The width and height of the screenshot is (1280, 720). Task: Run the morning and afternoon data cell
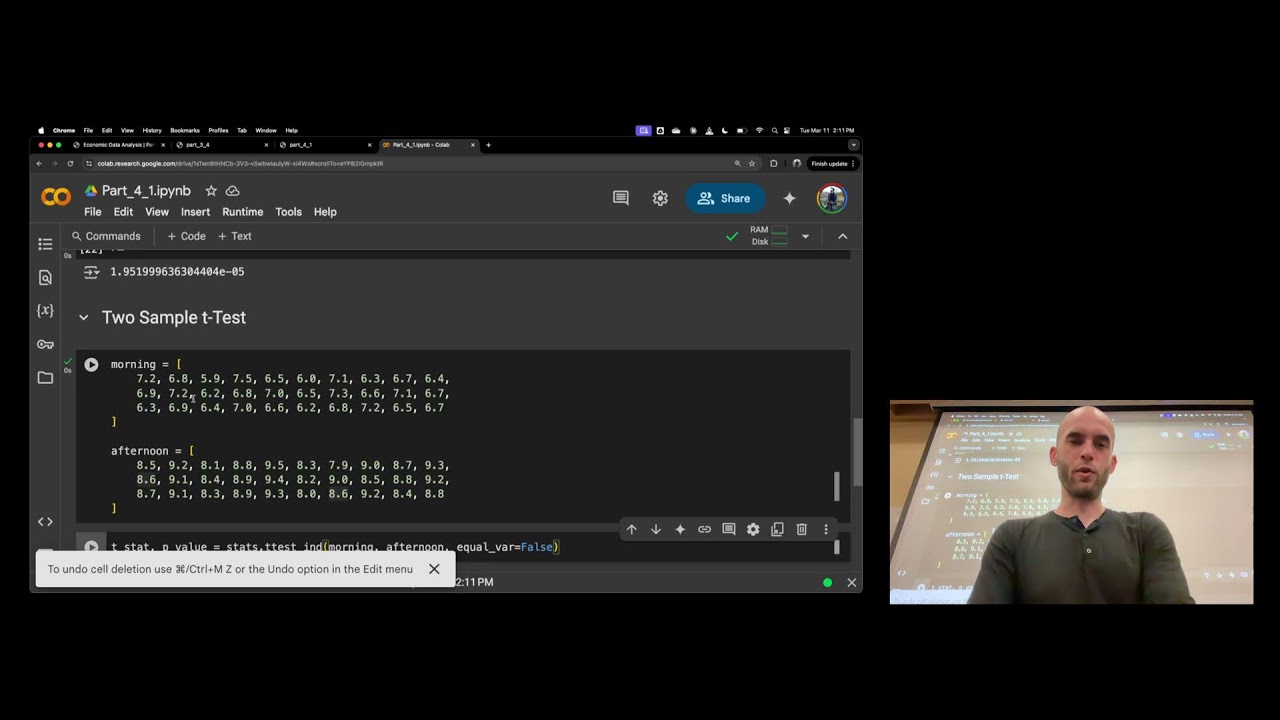pos(91,365)
